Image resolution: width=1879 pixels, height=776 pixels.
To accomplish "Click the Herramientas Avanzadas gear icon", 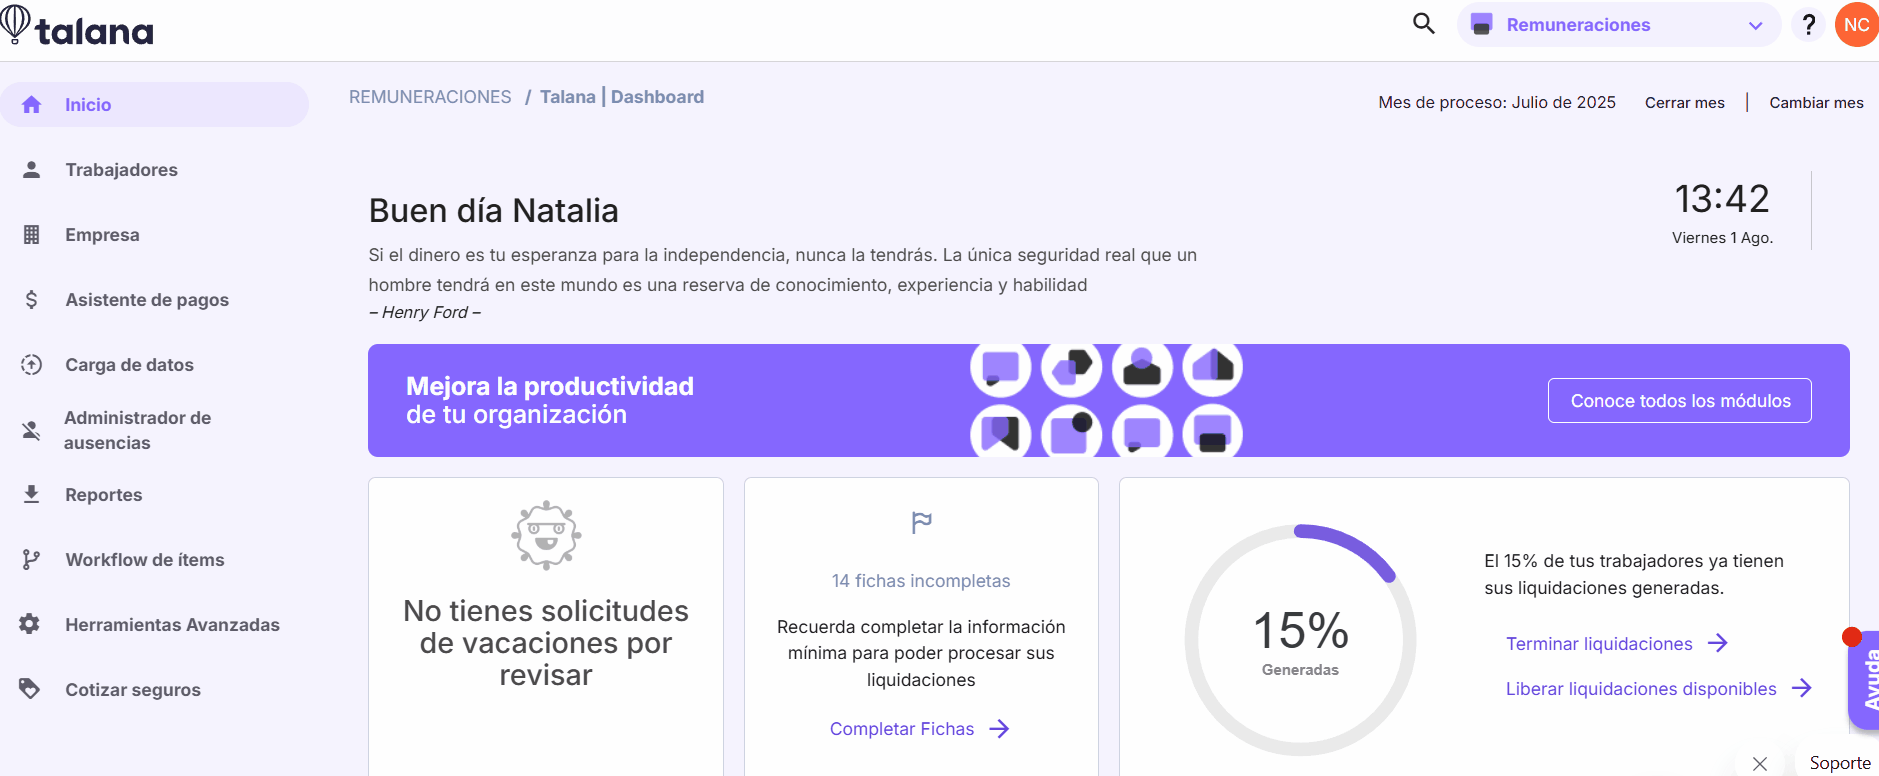I will coord(30,624).
